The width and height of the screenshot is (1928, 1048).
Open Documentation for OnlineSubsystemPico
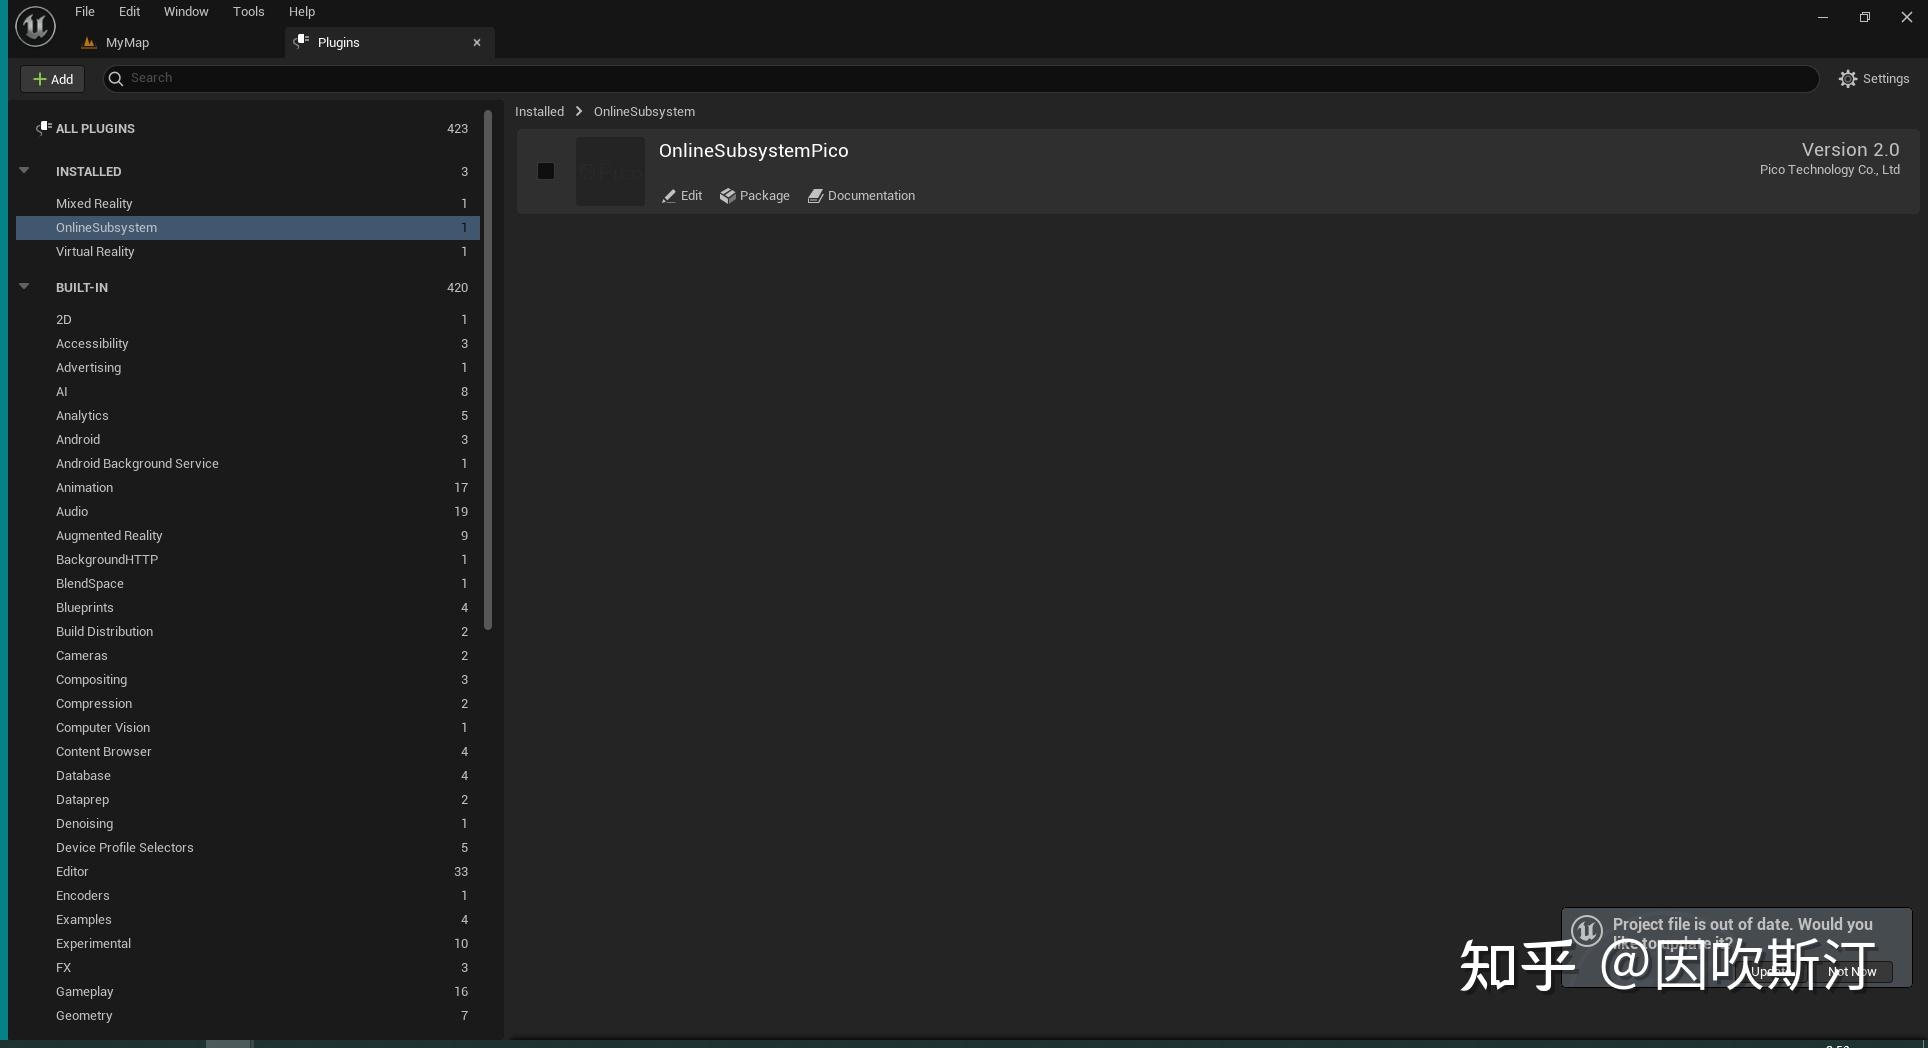(x=816, y=196)
